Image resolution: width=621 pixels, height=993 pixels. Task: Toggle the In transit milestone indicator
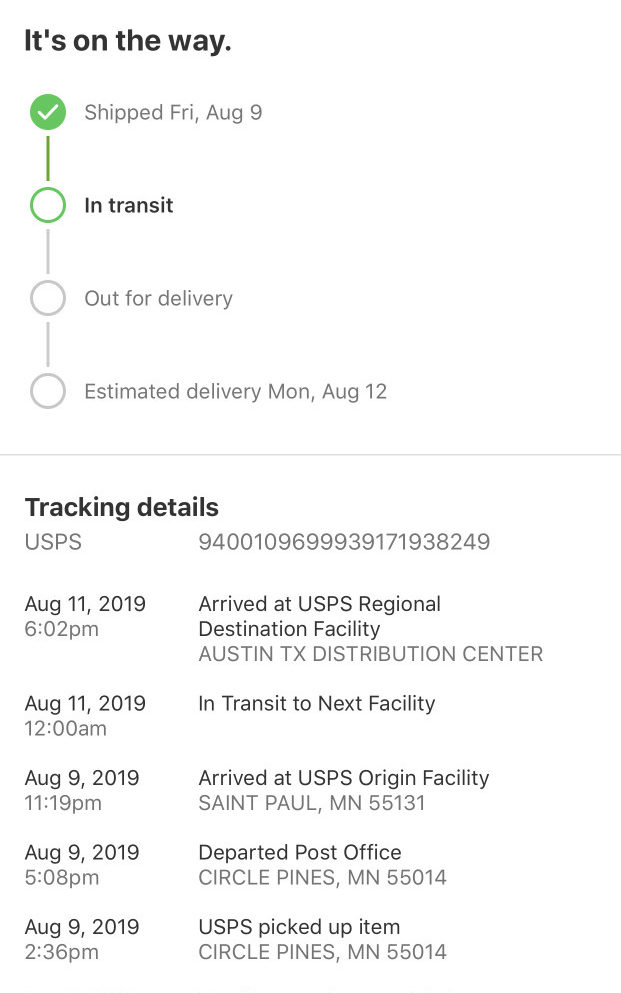click(x=47, y=205)
